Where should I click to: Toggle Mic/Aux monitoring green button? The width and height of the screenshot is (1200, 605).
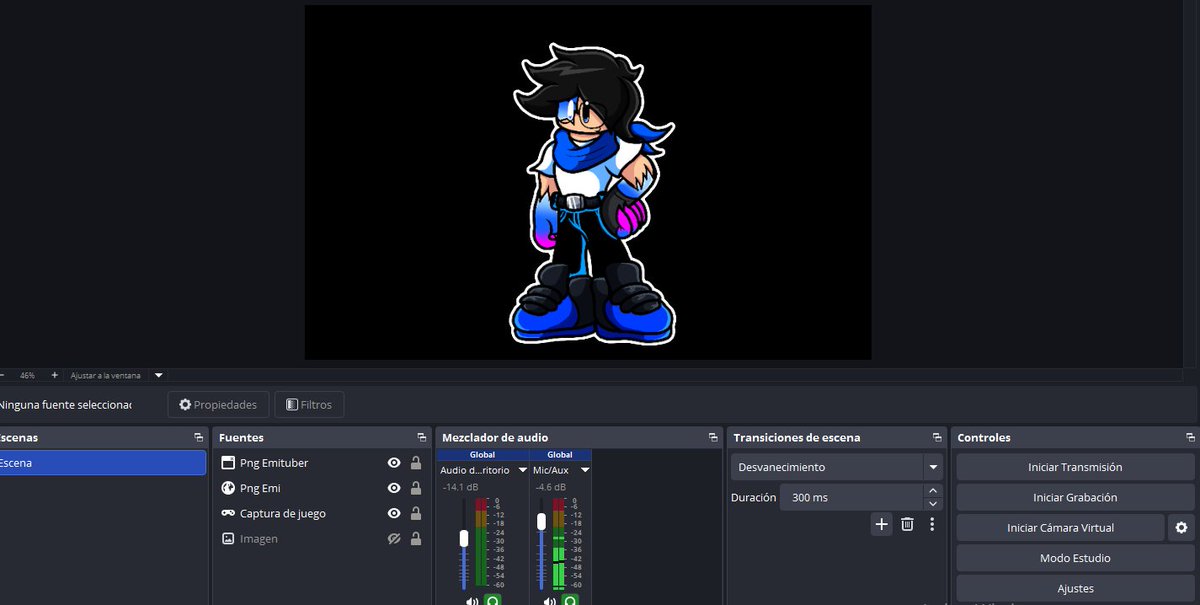pos(570,600)
